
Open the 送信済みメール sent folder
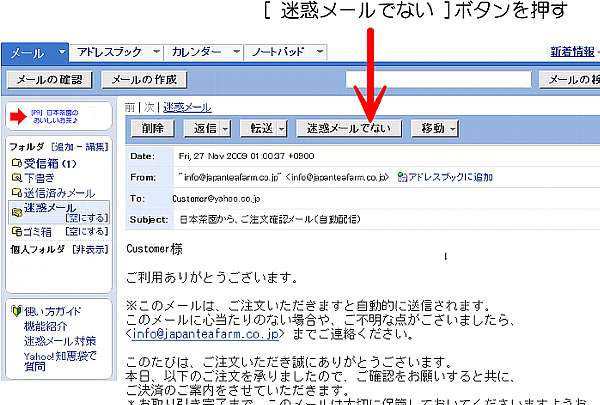click(57, 193)
